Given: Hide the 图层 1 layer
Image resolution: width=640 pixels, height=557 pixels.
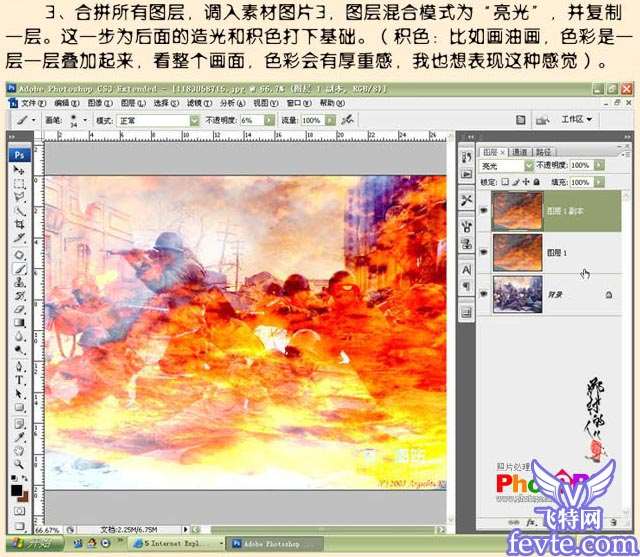Looking at the screenshot, I should [484, 253].
